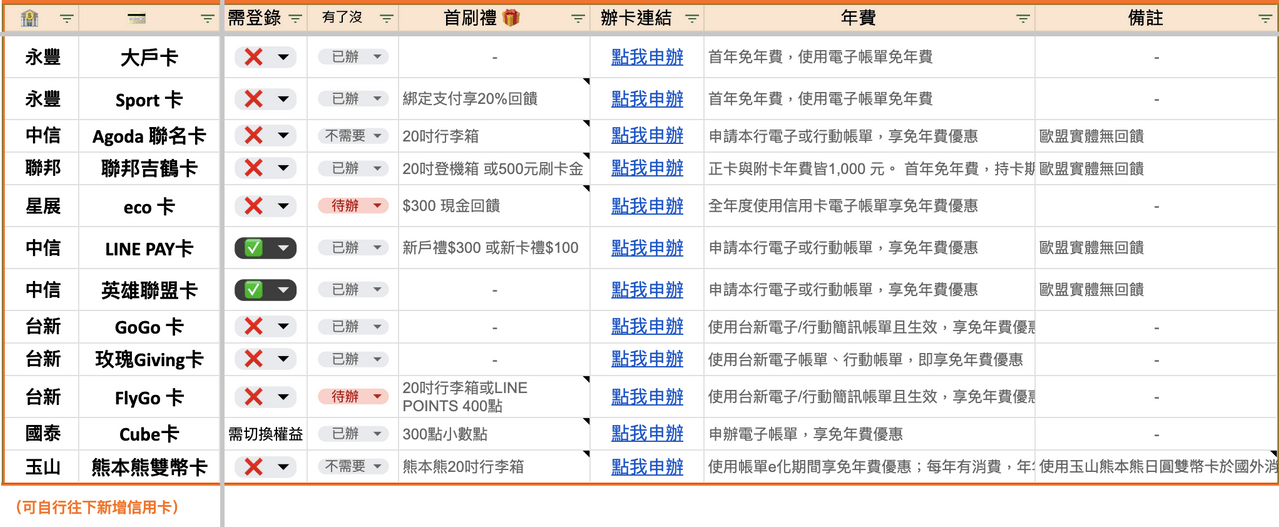Open the 已辦 status dropdown for Cube卡
1279x527 pixels.
click(x=353, y=434)
